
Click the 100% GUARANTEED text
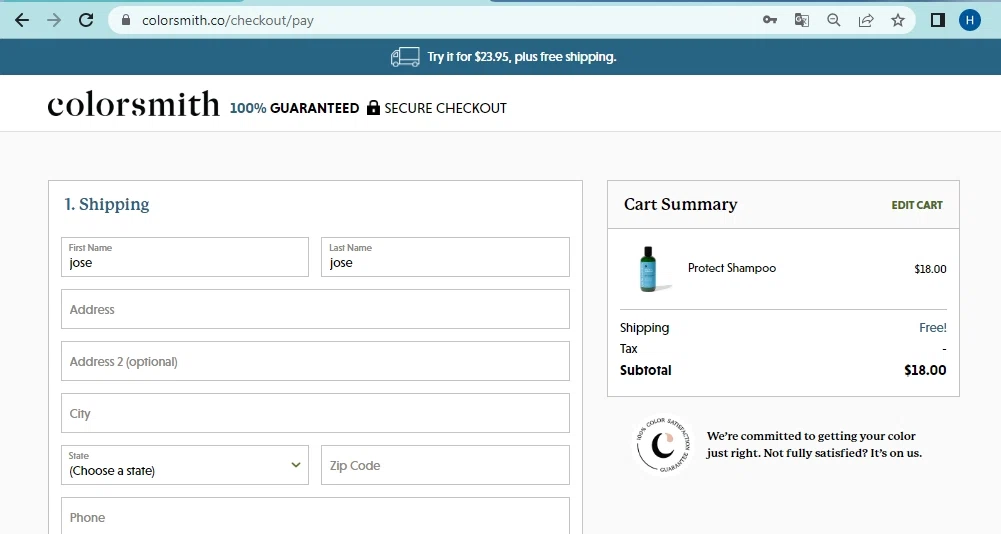[x=294, y=108]
